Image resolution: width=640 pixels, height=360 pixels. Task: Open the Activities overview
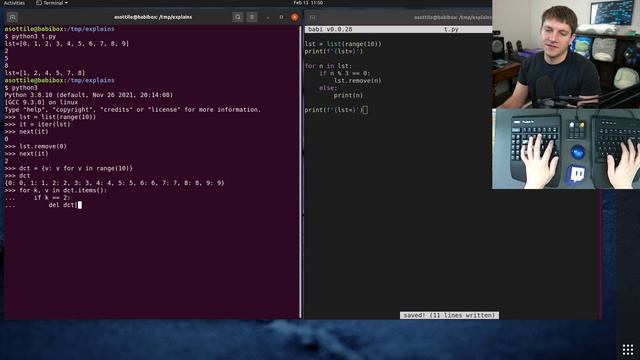pyautogui.click(x=14, y=3)
